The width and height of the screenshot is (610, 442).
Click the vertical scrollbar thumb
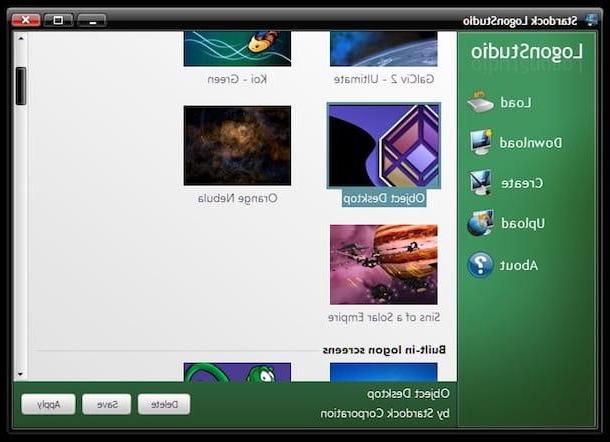pyautogui.click(x=21, y=86)
